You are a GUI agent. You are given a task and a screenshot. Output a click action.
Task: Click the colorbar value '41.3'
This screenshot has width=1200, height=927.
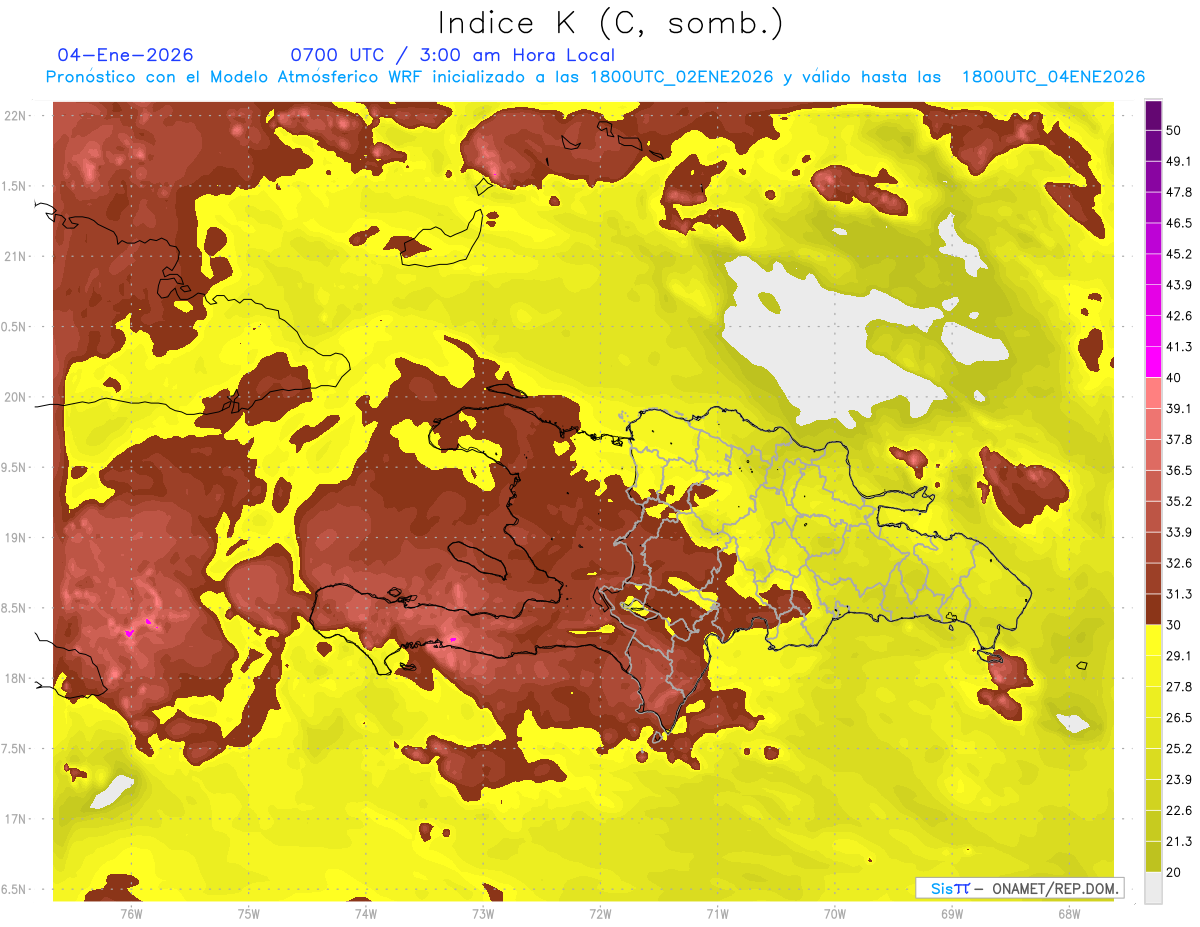click(x=1179, y=347)
